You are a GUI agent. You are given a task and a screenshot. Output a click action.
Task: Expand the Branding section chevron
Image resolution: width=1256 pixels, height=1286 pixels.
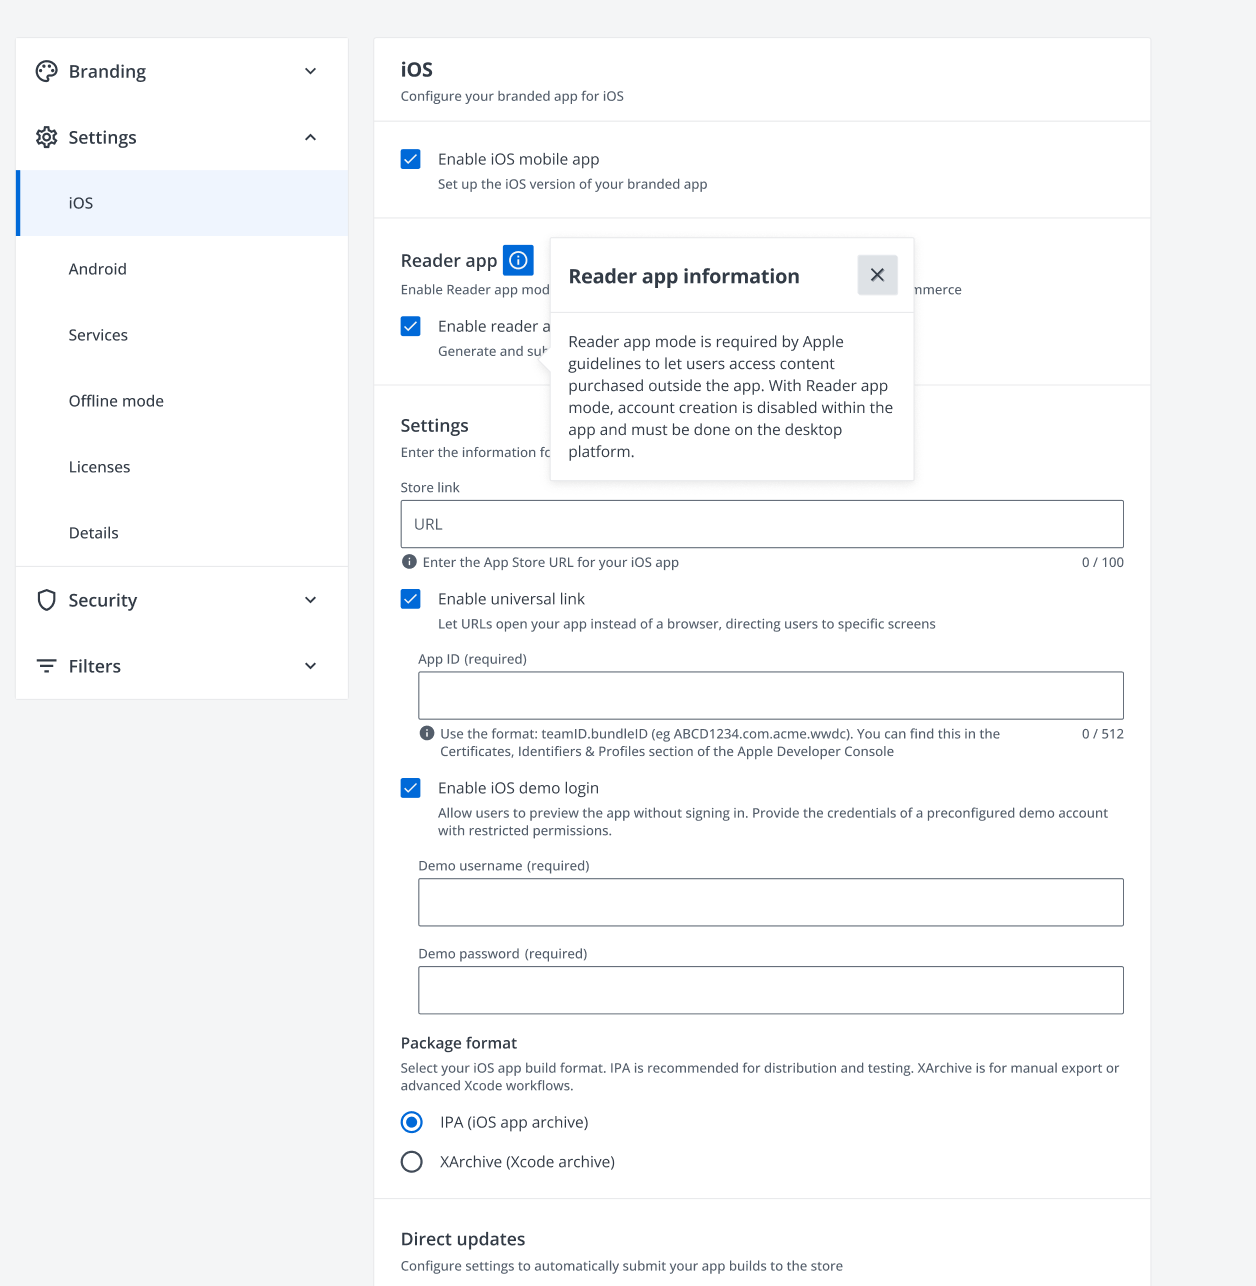tap(310, 71)
